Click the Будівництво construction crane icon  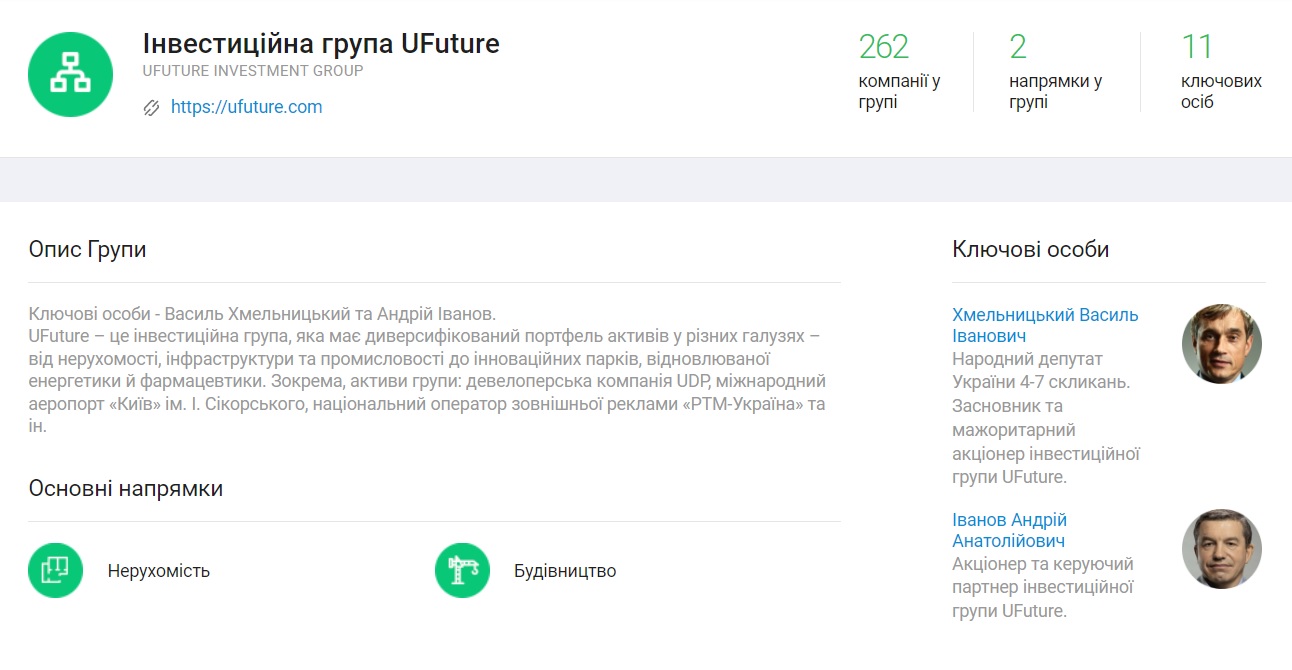462,571
